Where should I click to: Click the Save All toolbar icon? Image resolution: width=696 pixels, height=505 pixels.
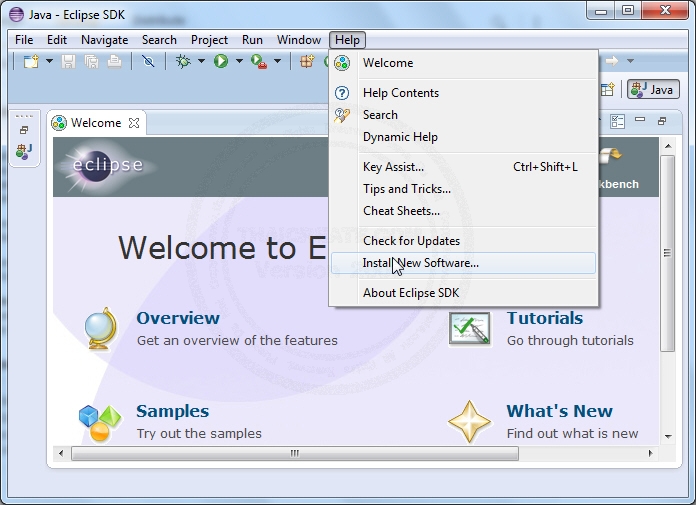[x=91, y=61]
